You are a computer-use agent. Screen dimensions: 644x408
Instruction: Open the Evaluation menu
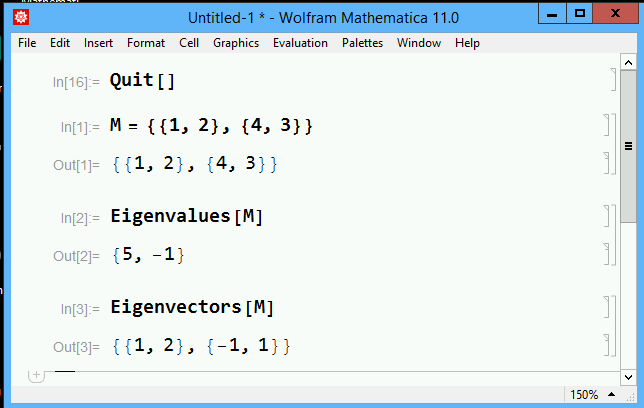click(x=300, y=43)
